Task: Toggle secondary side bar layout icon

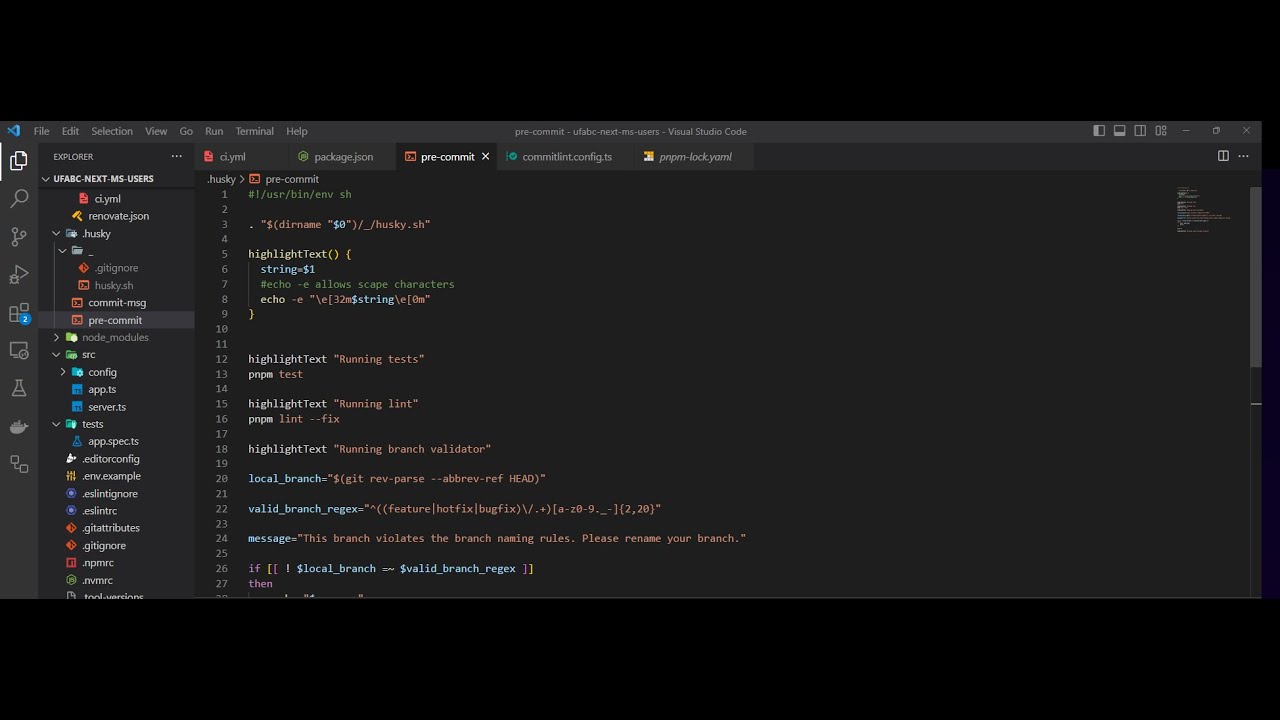Action: (x=1140, y=131)
